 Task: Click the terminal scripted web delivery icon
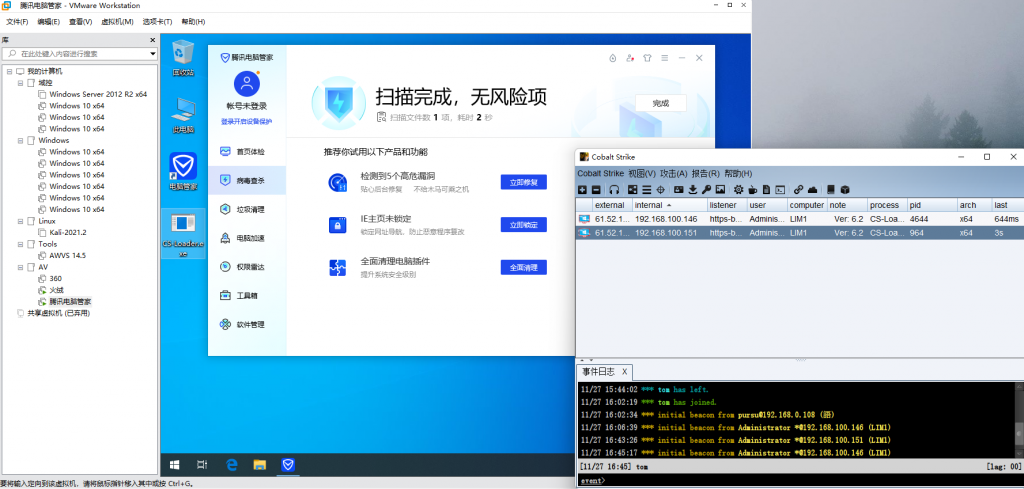(780, 190)
